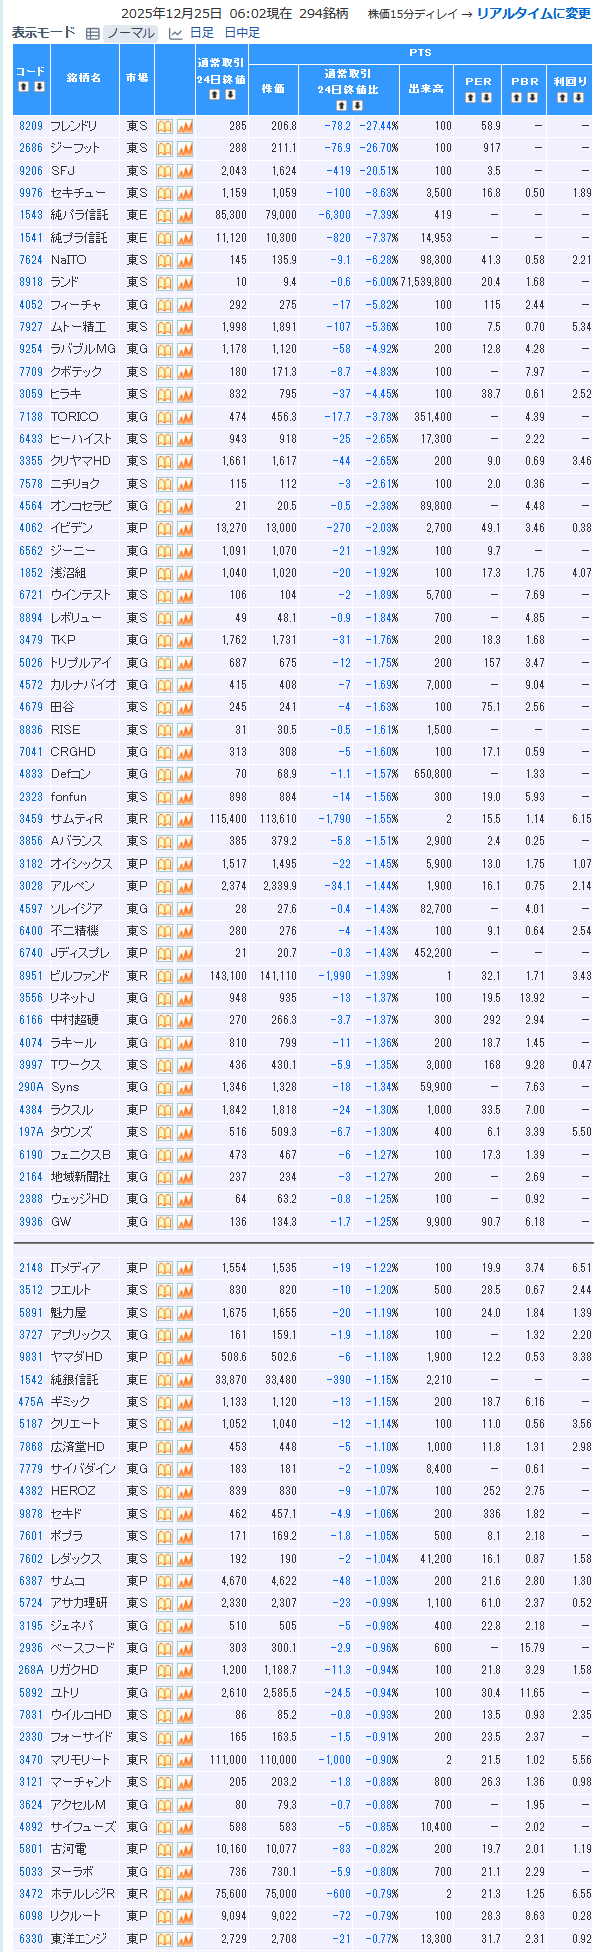Sort PER column with the down arrow
This screenshot has height=1952, width=607.
pos(486,98)
